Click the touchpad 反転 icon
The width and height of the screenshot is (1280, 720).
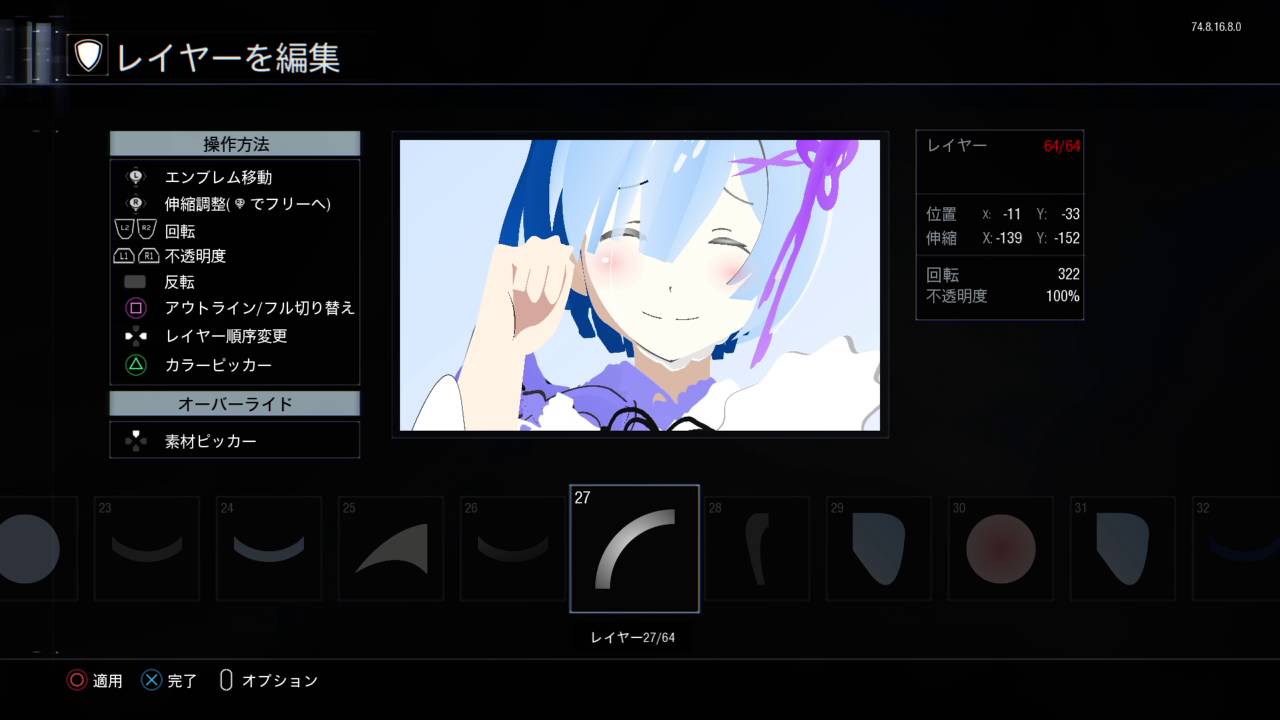pos(136,282)
